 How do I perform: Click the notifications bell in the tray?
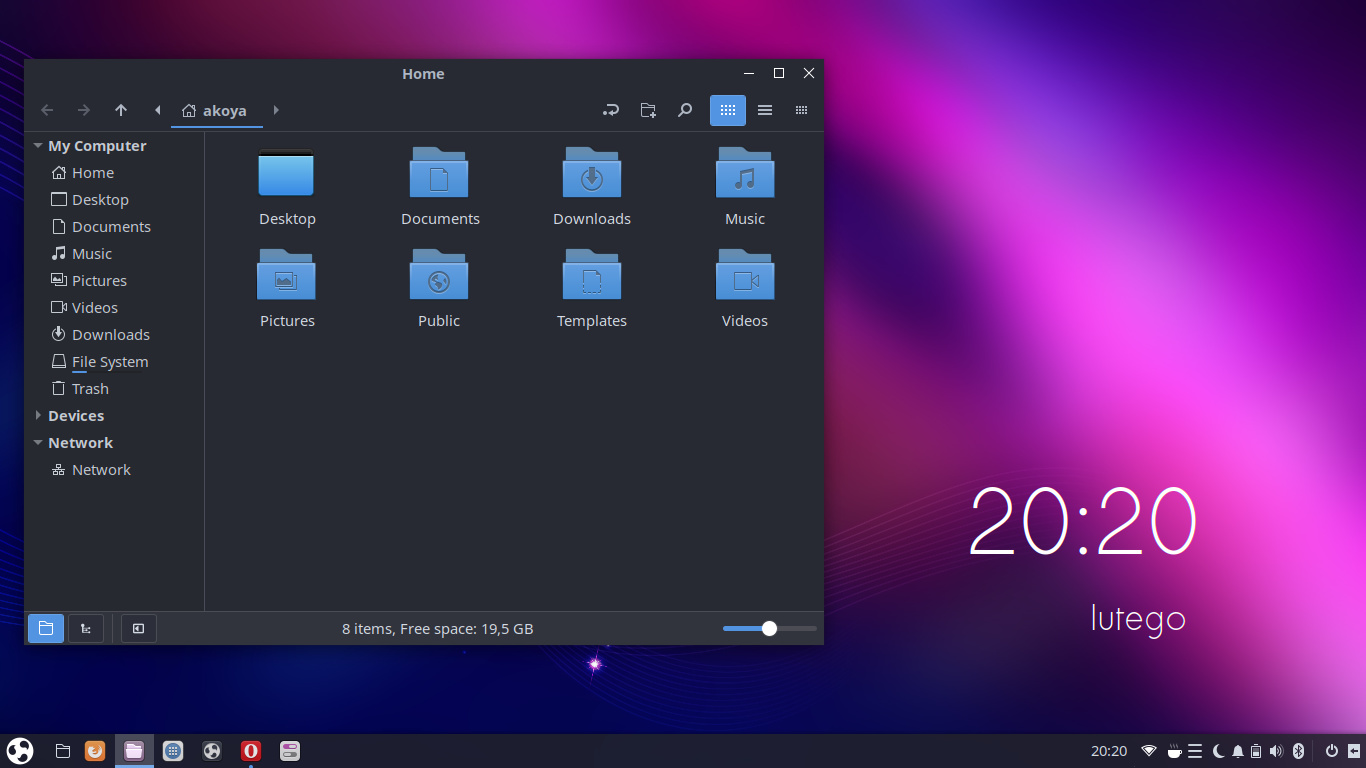click(x=1237, y=750)
